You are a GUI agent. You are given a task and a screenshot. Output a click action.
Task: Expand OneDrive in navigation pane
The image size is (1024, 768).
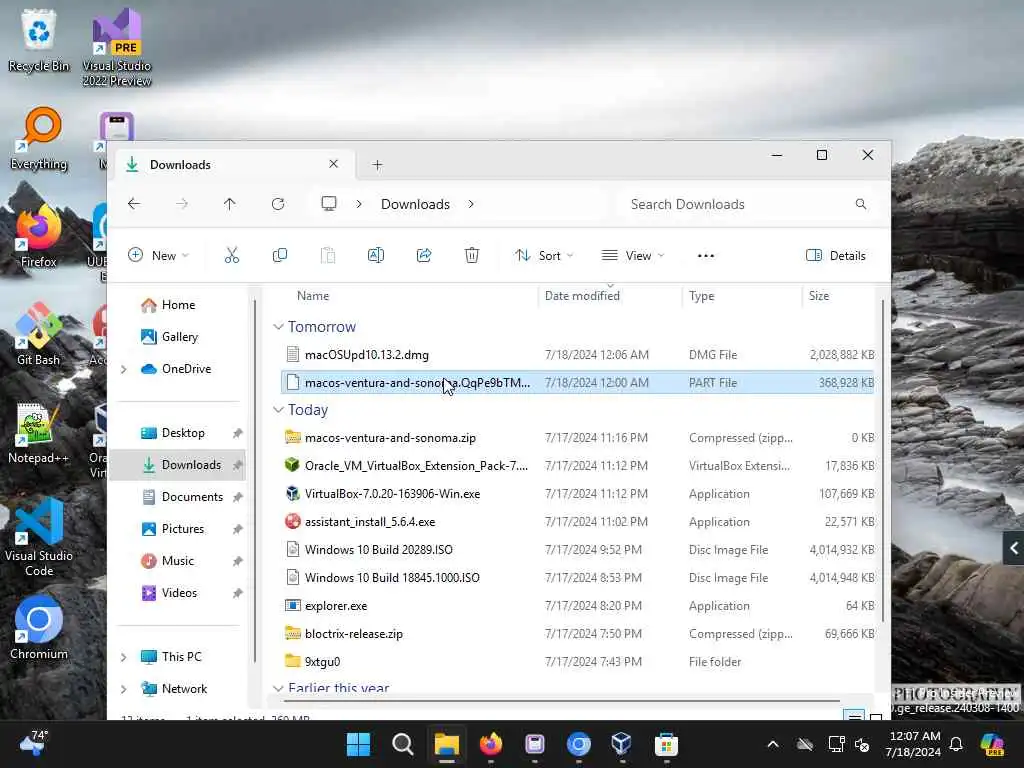coord(123,369)
